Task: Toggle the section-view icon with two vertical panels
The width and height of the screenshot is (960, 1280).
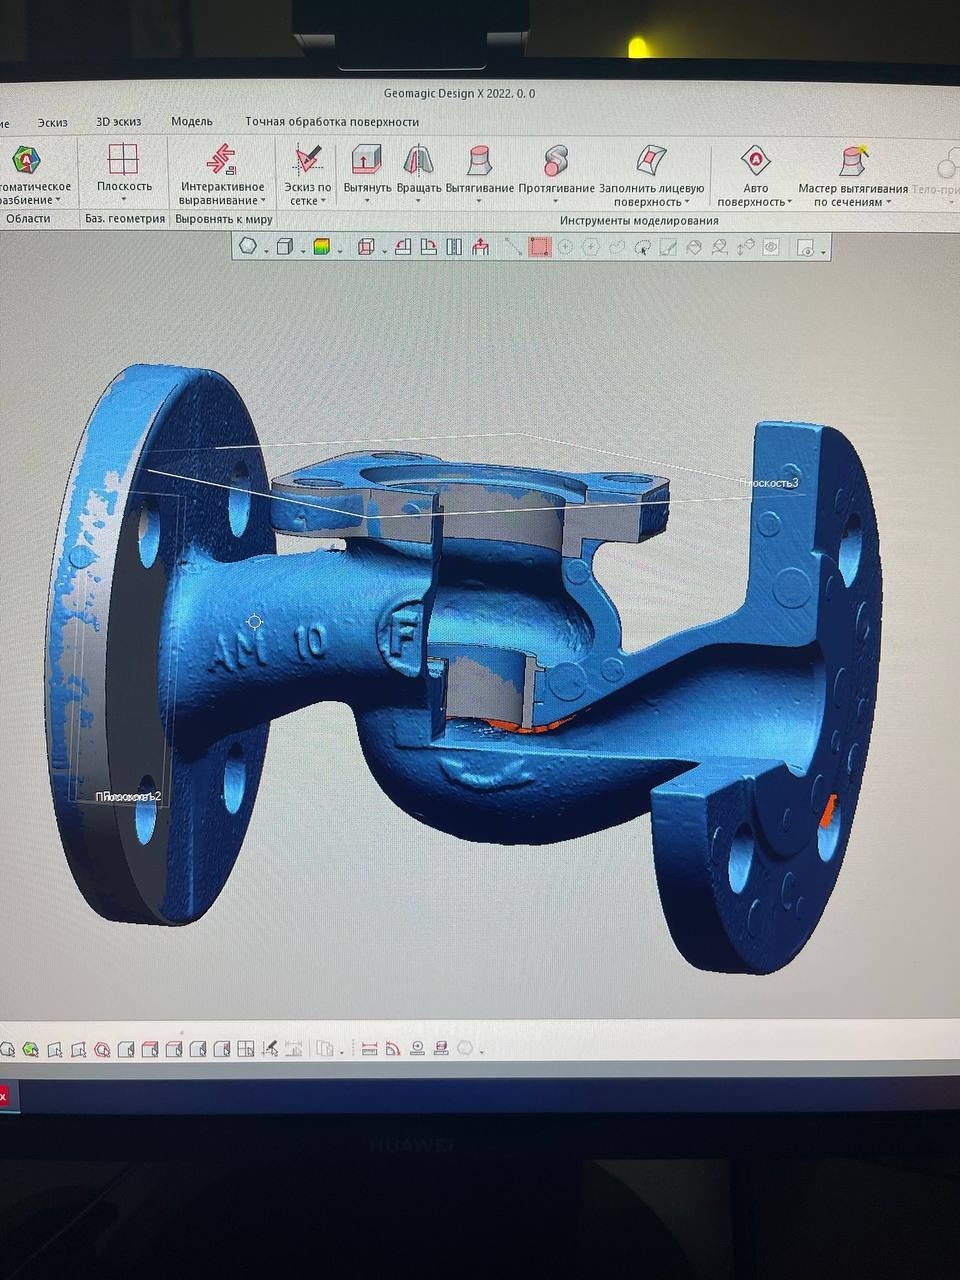Action: click(454, 247)
